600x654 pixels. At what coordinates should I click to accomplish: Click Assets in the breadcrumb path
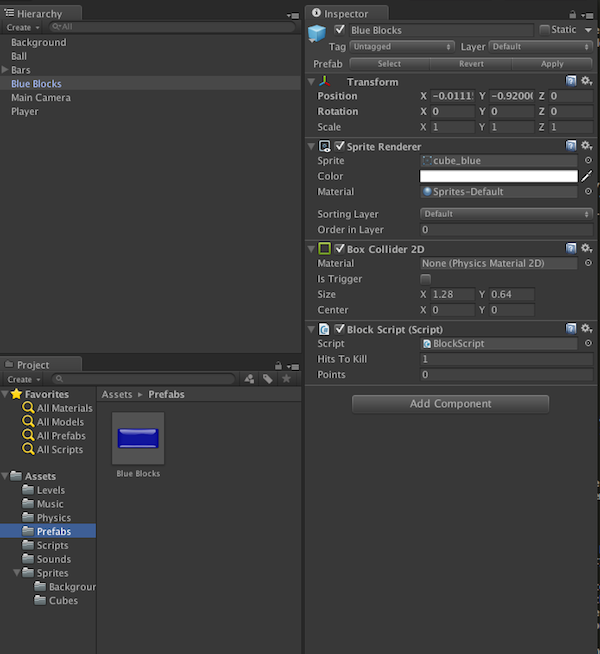(x=117, y=394)
